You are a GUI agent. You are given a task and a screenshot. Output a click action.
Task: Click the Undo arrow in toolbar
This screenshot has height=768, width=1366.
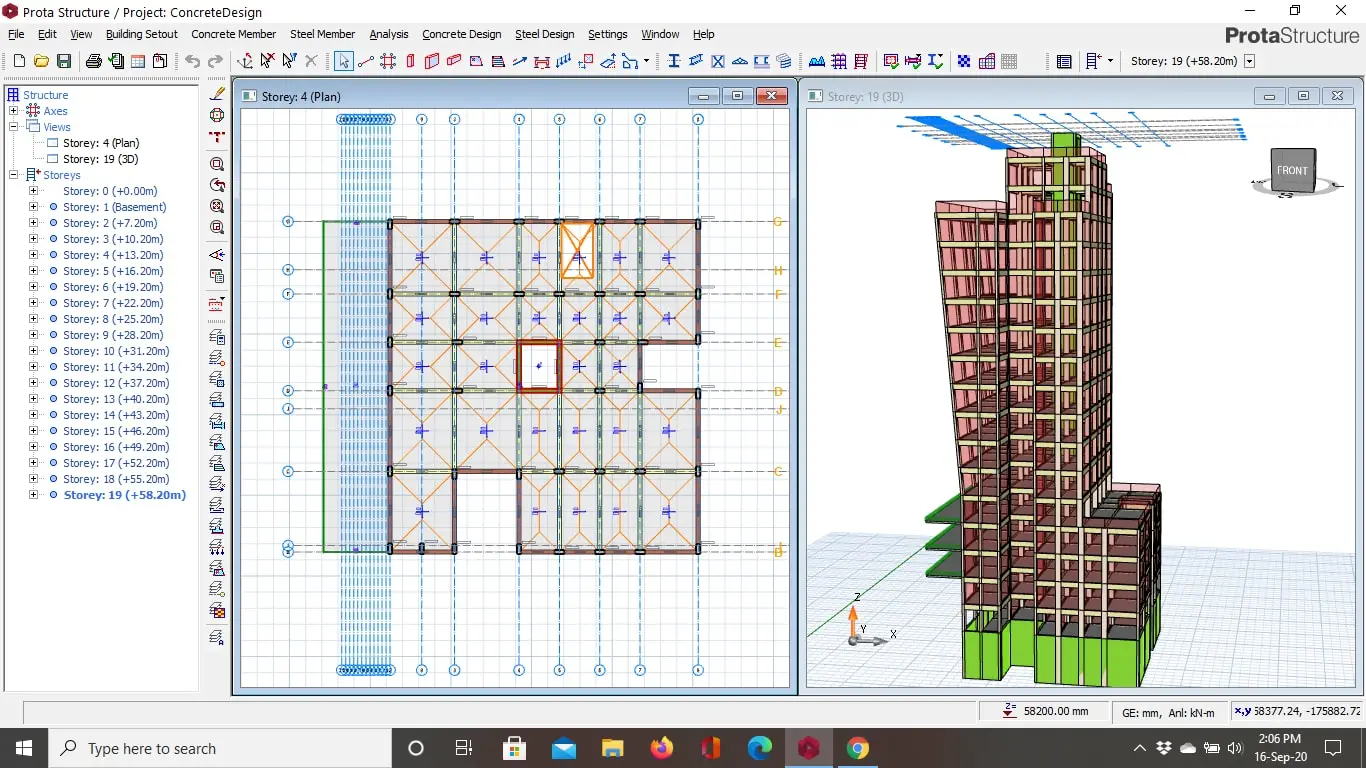(x=193, y=61)
